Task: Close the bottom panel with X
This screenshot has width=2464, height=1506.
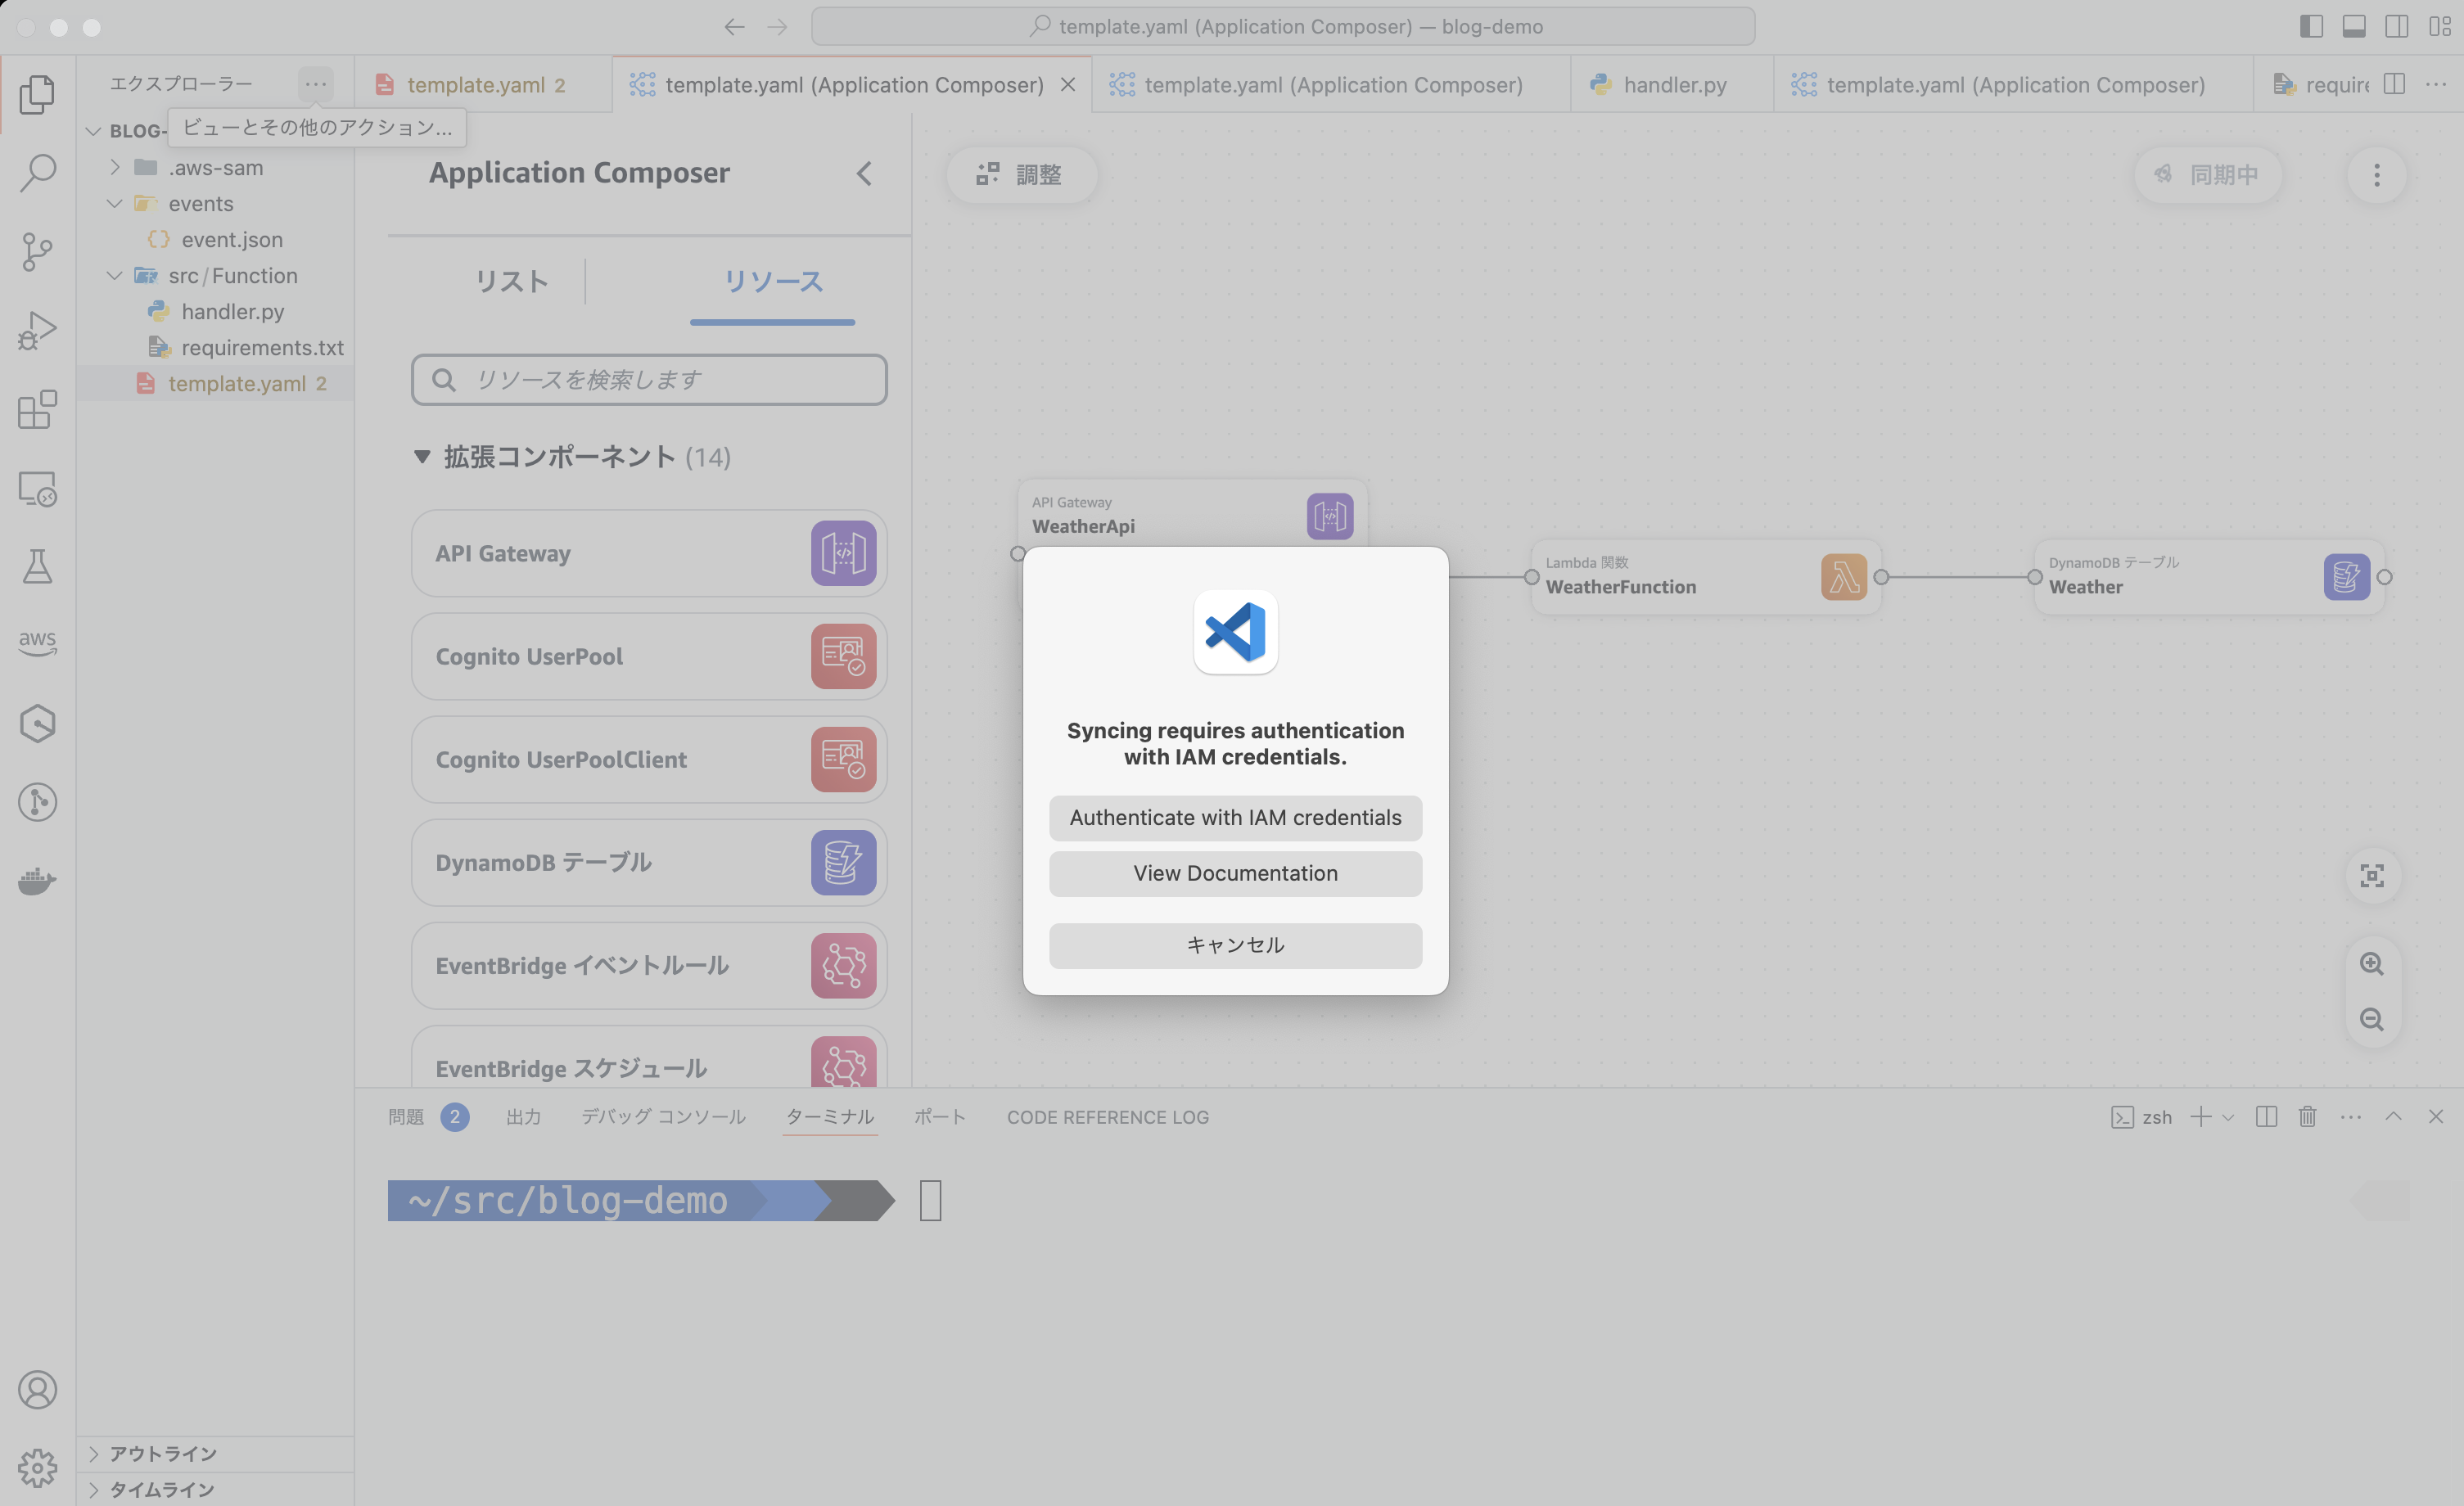Action: tap(2435, 1116)
